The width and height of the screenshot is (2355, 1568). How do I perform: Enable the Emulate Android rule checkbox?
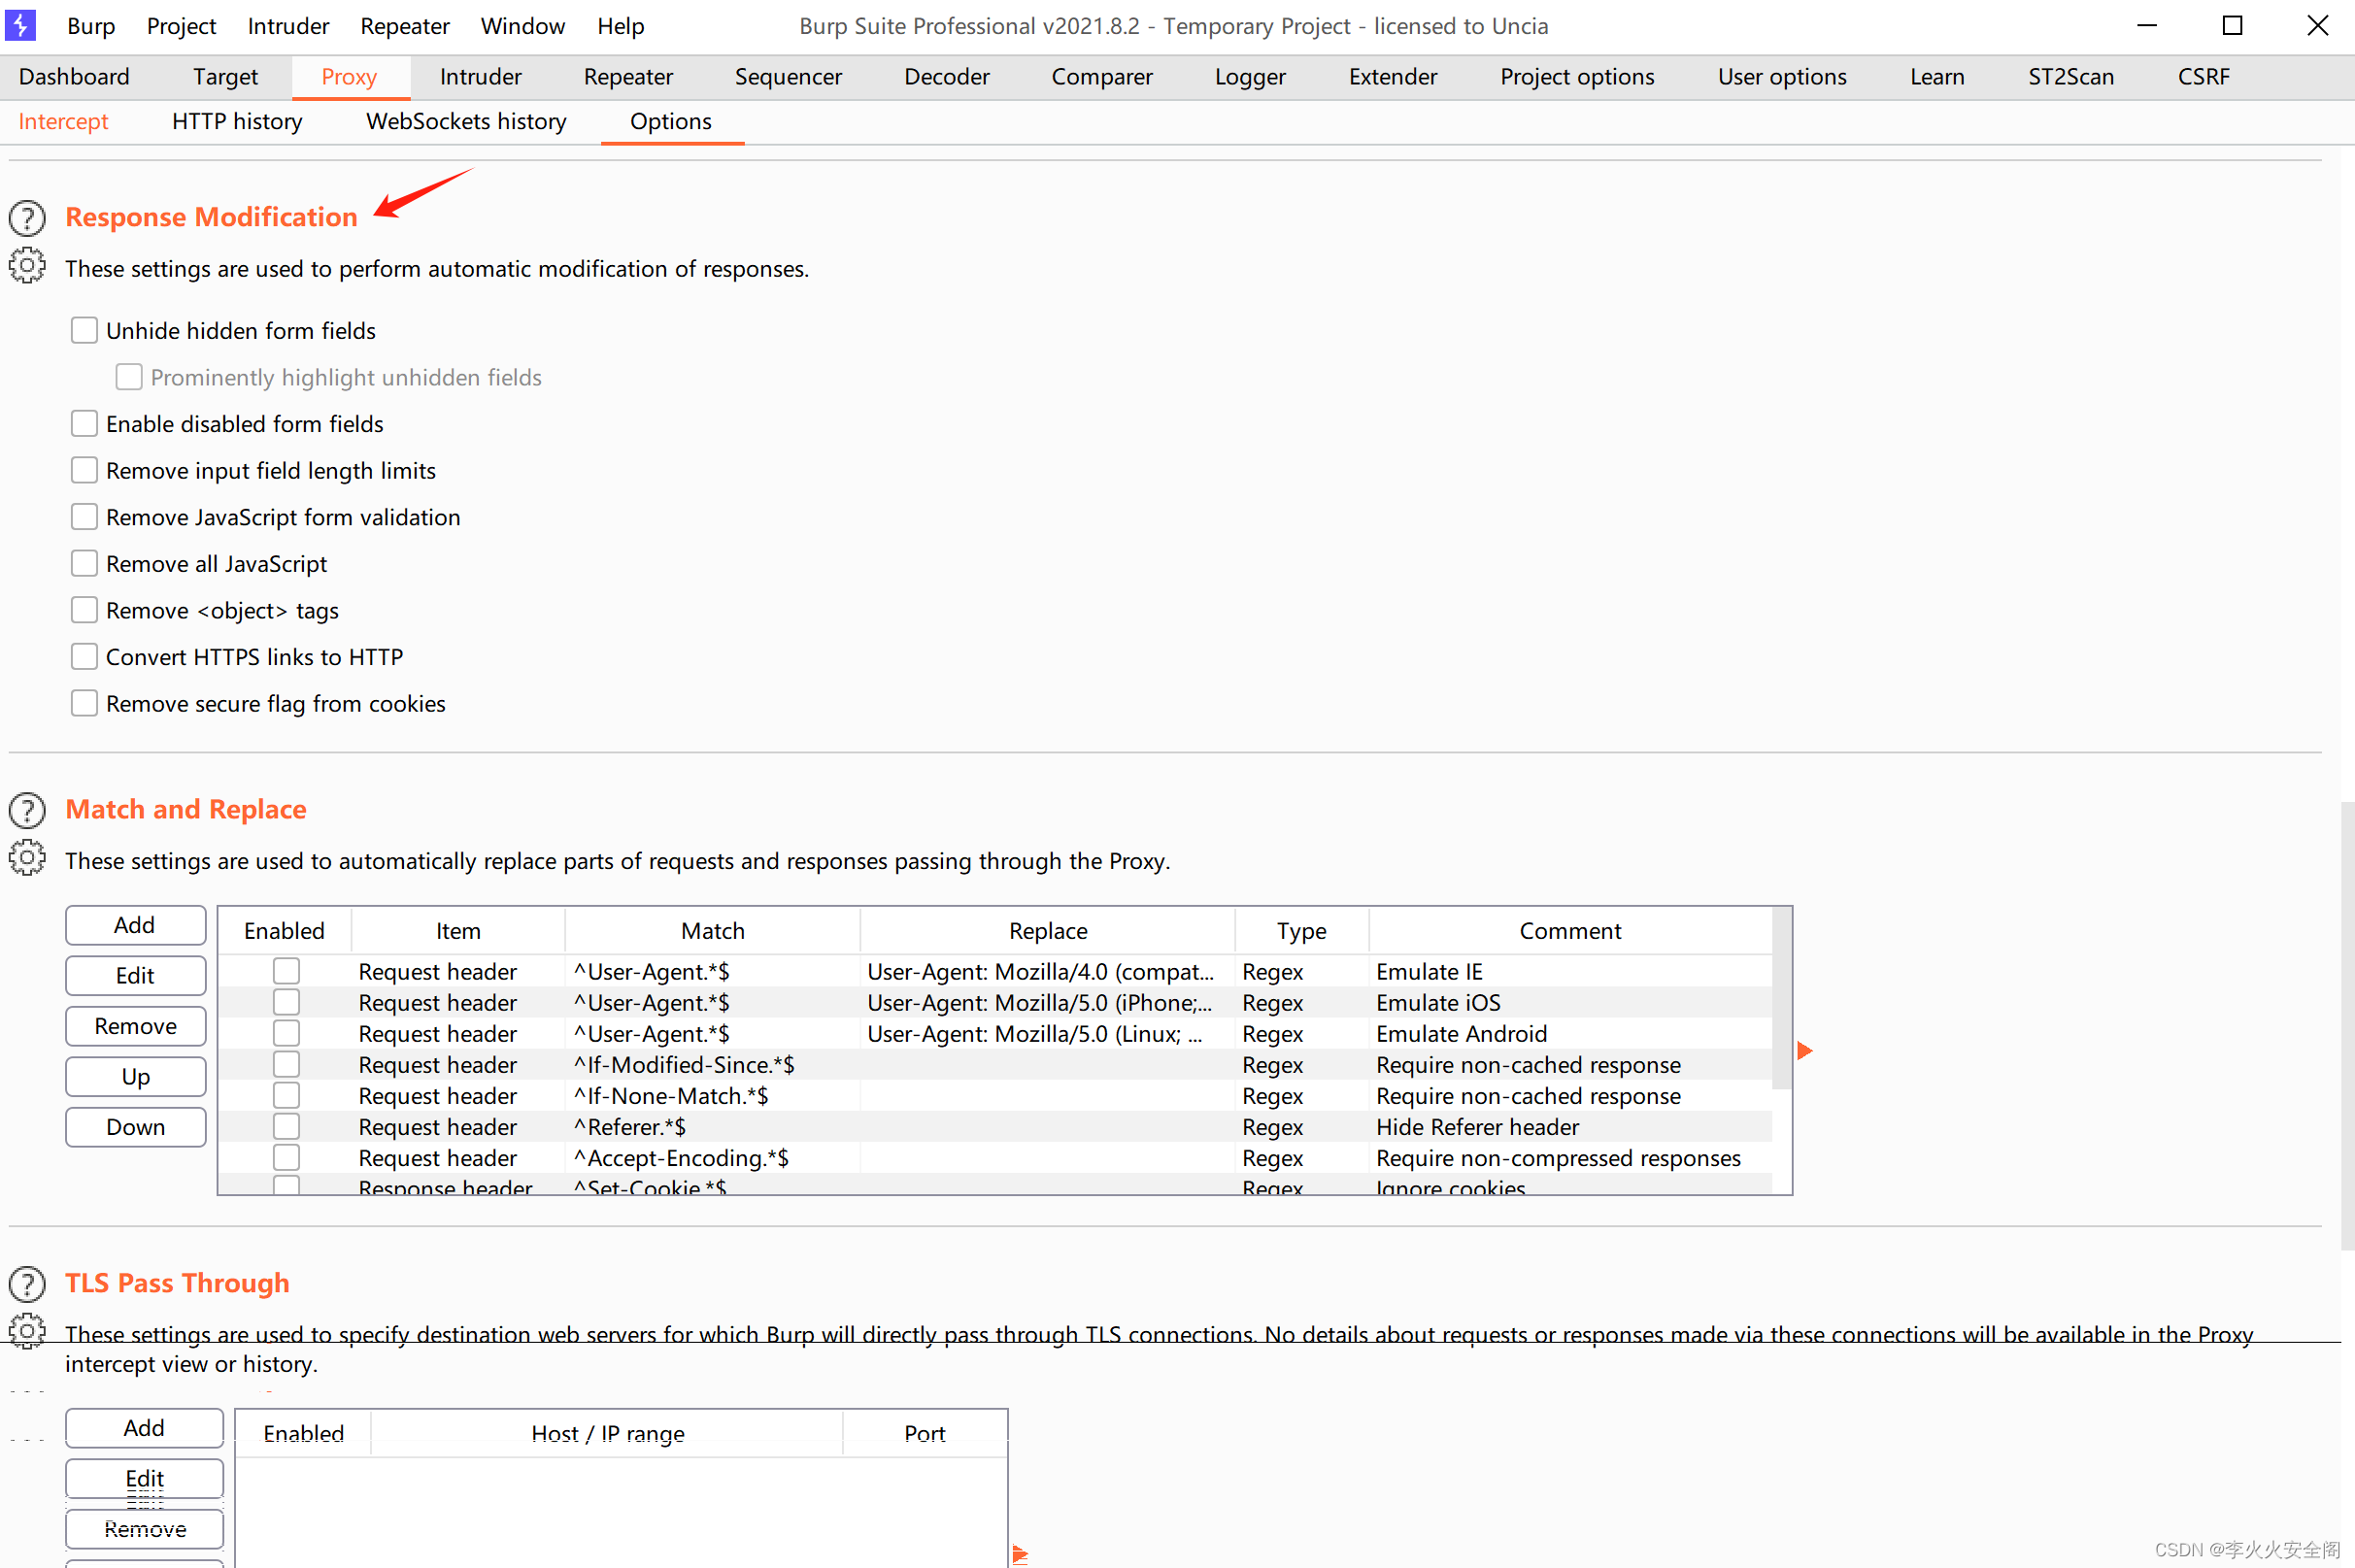click(287, 1033)
